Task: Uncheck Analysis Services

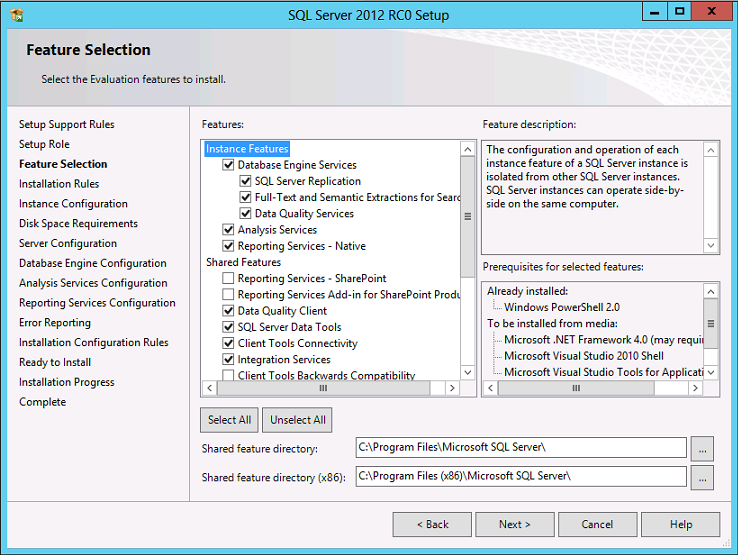Action: (228, 230)
